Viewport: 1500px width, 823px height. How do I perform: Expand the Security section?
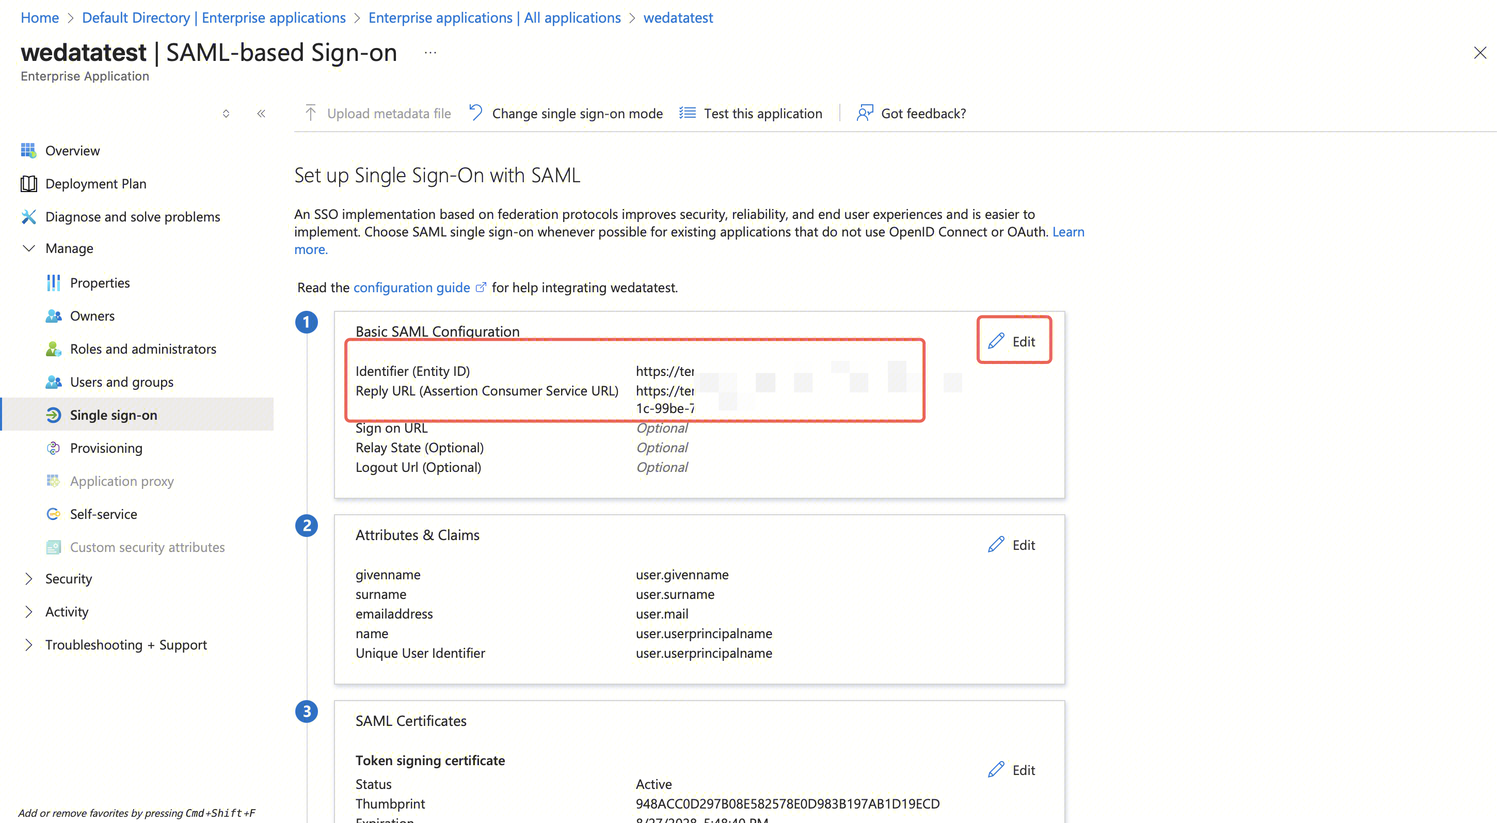28,579
